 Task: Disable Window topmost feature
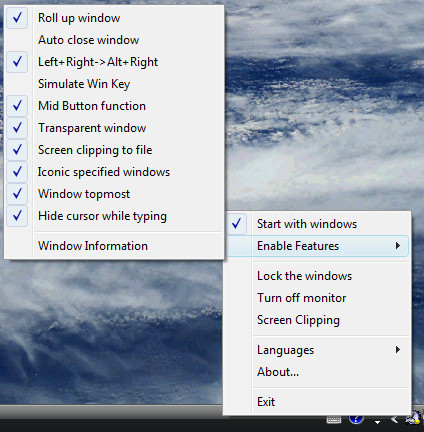point(114,194)
